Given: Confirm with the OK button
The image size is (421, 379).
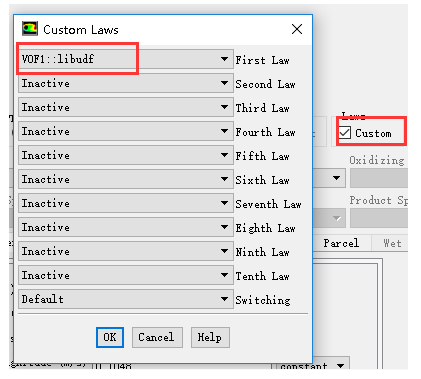Looking at the screenshot, I should 110,337.
